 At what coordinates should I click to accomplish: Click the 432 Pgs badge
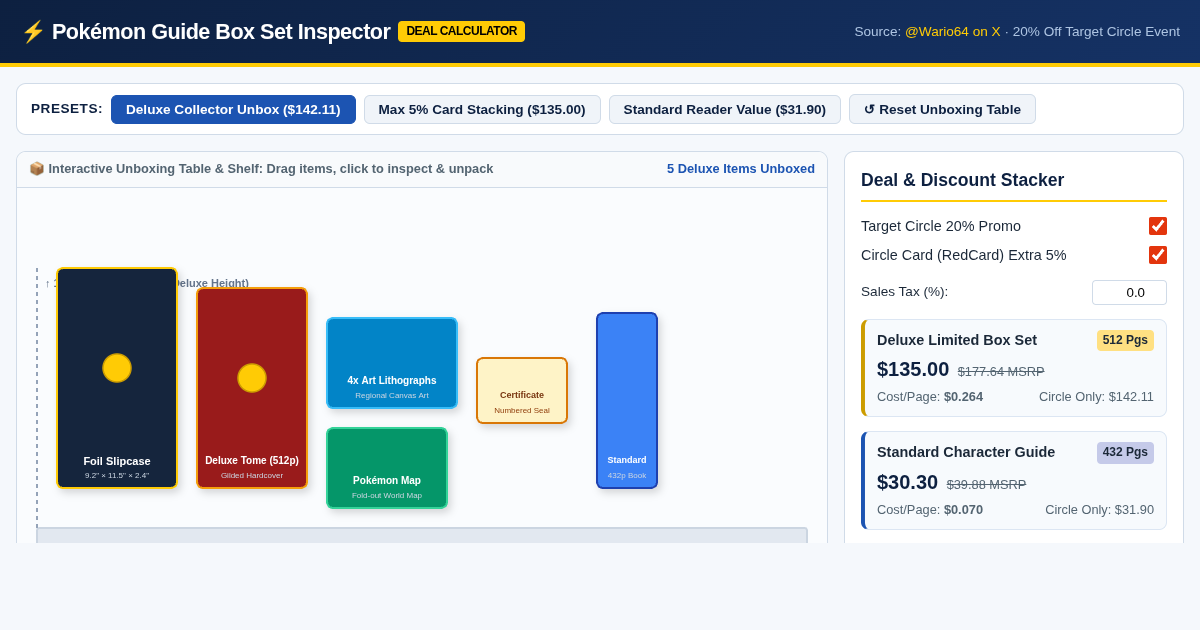tap(1125, 452)
